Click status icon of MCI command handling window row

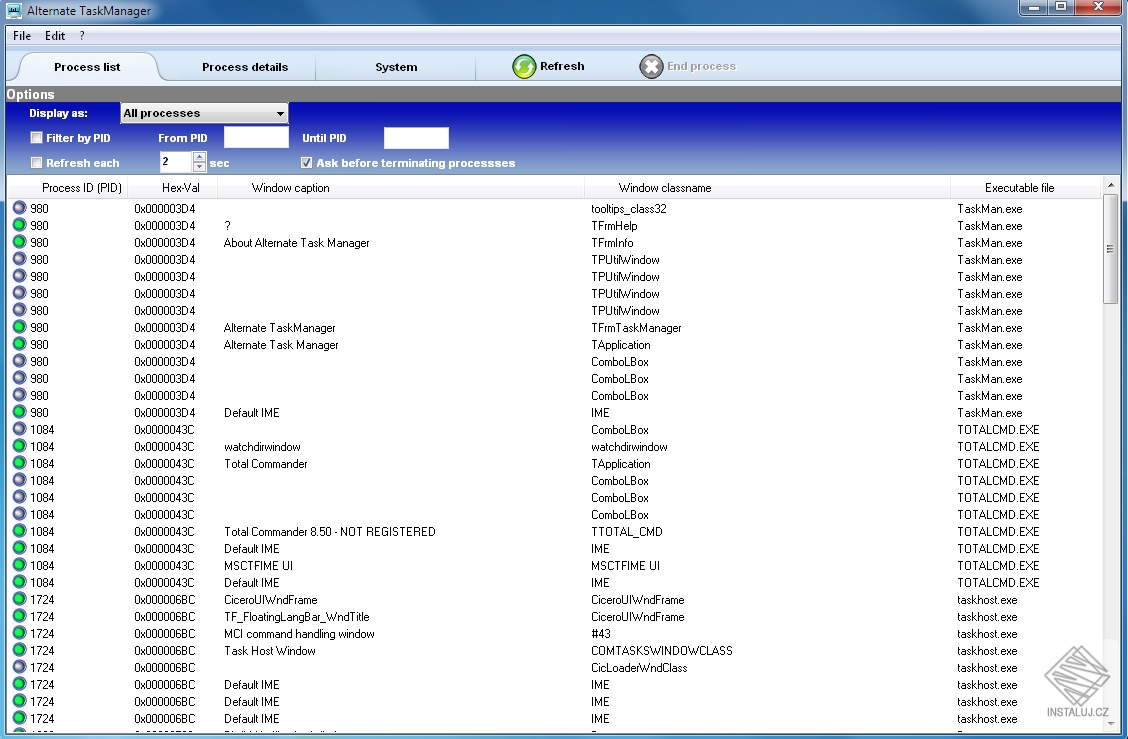[x=19, y=633]
